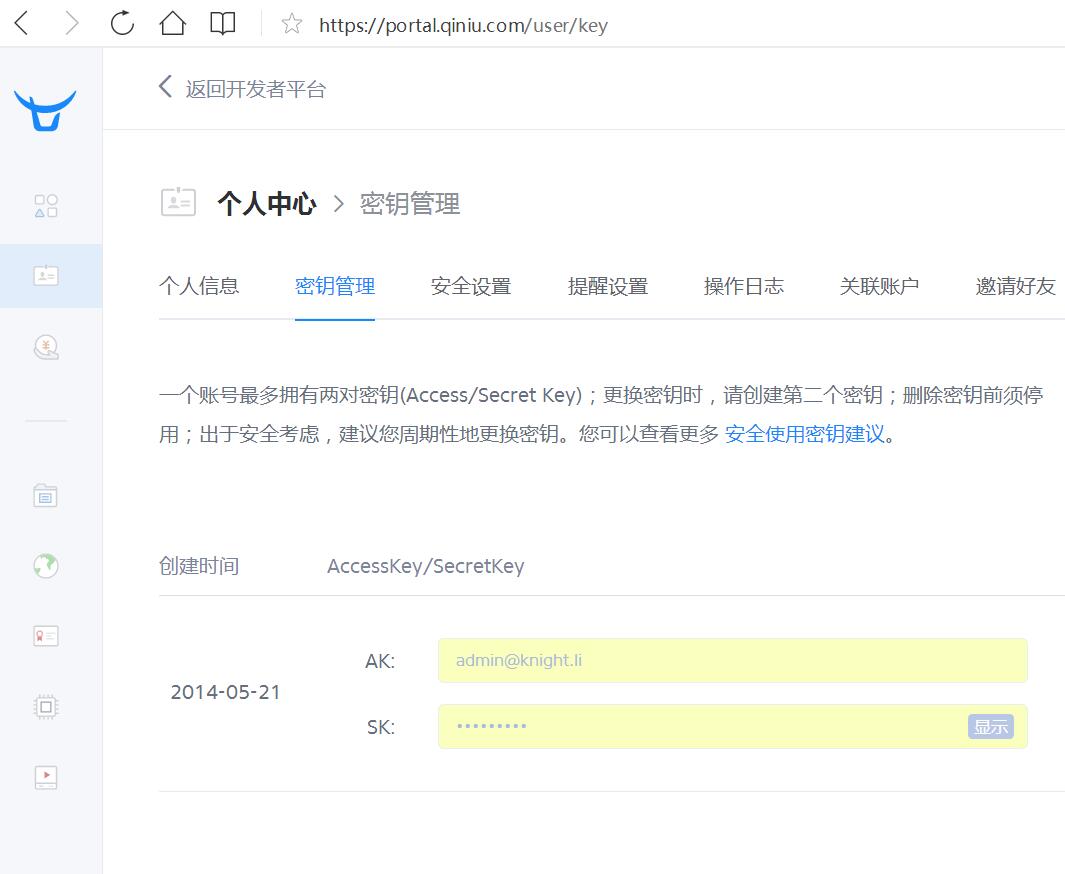Open the overview dashboard icon in sidebar
The height and width of the screenshot is (874, 1065).
[x=46, y=205]
